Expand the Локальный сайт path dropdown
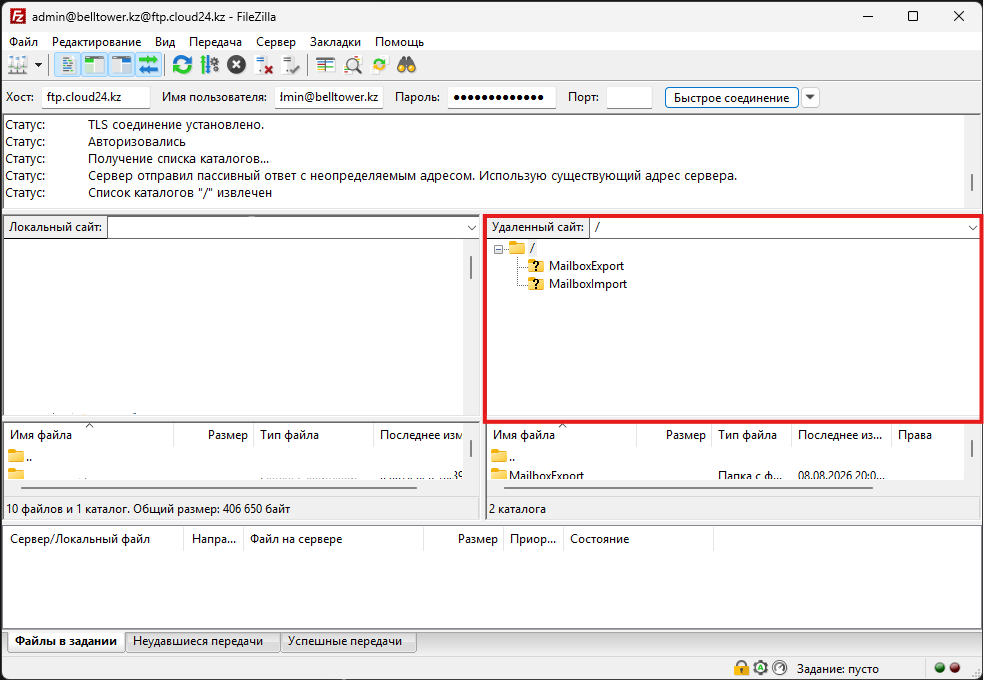 [x=472, y=228]
